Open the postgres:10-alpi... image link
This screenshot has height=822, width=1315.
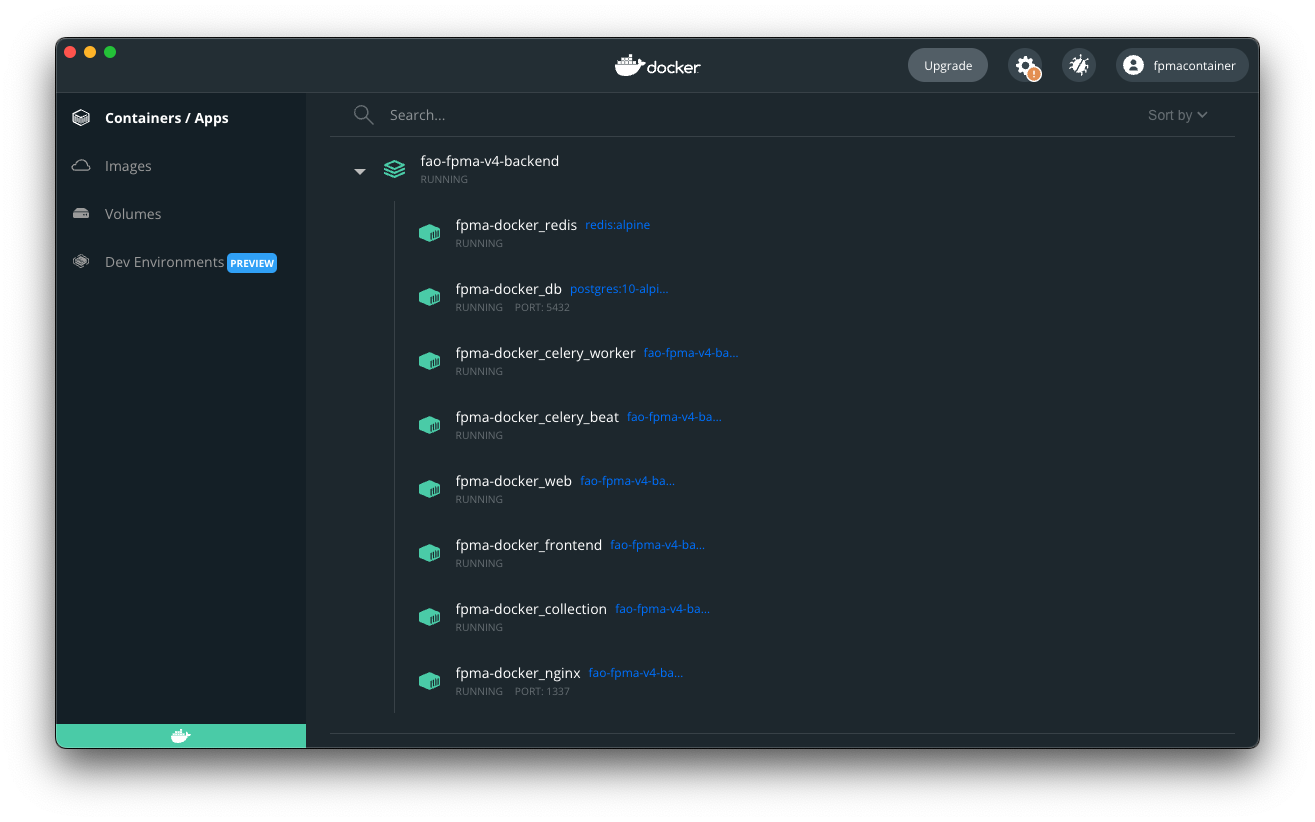(619, 289)
